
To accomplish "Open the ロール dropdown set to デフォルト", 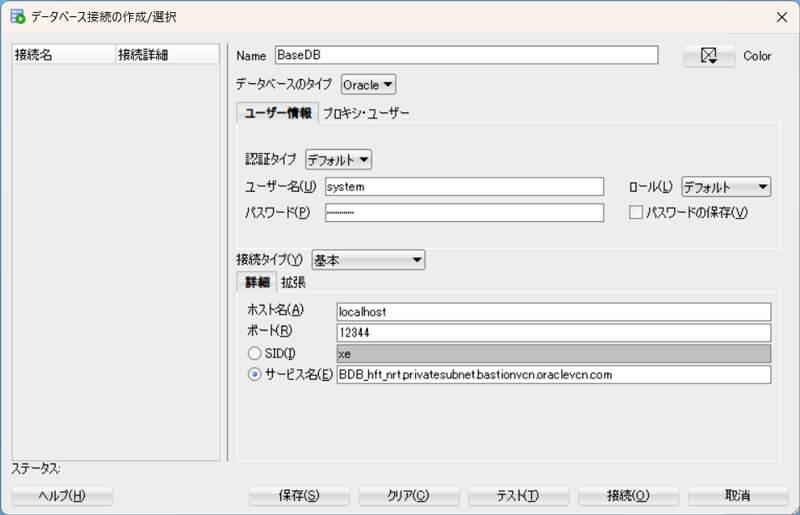I will tap(726, 187).
